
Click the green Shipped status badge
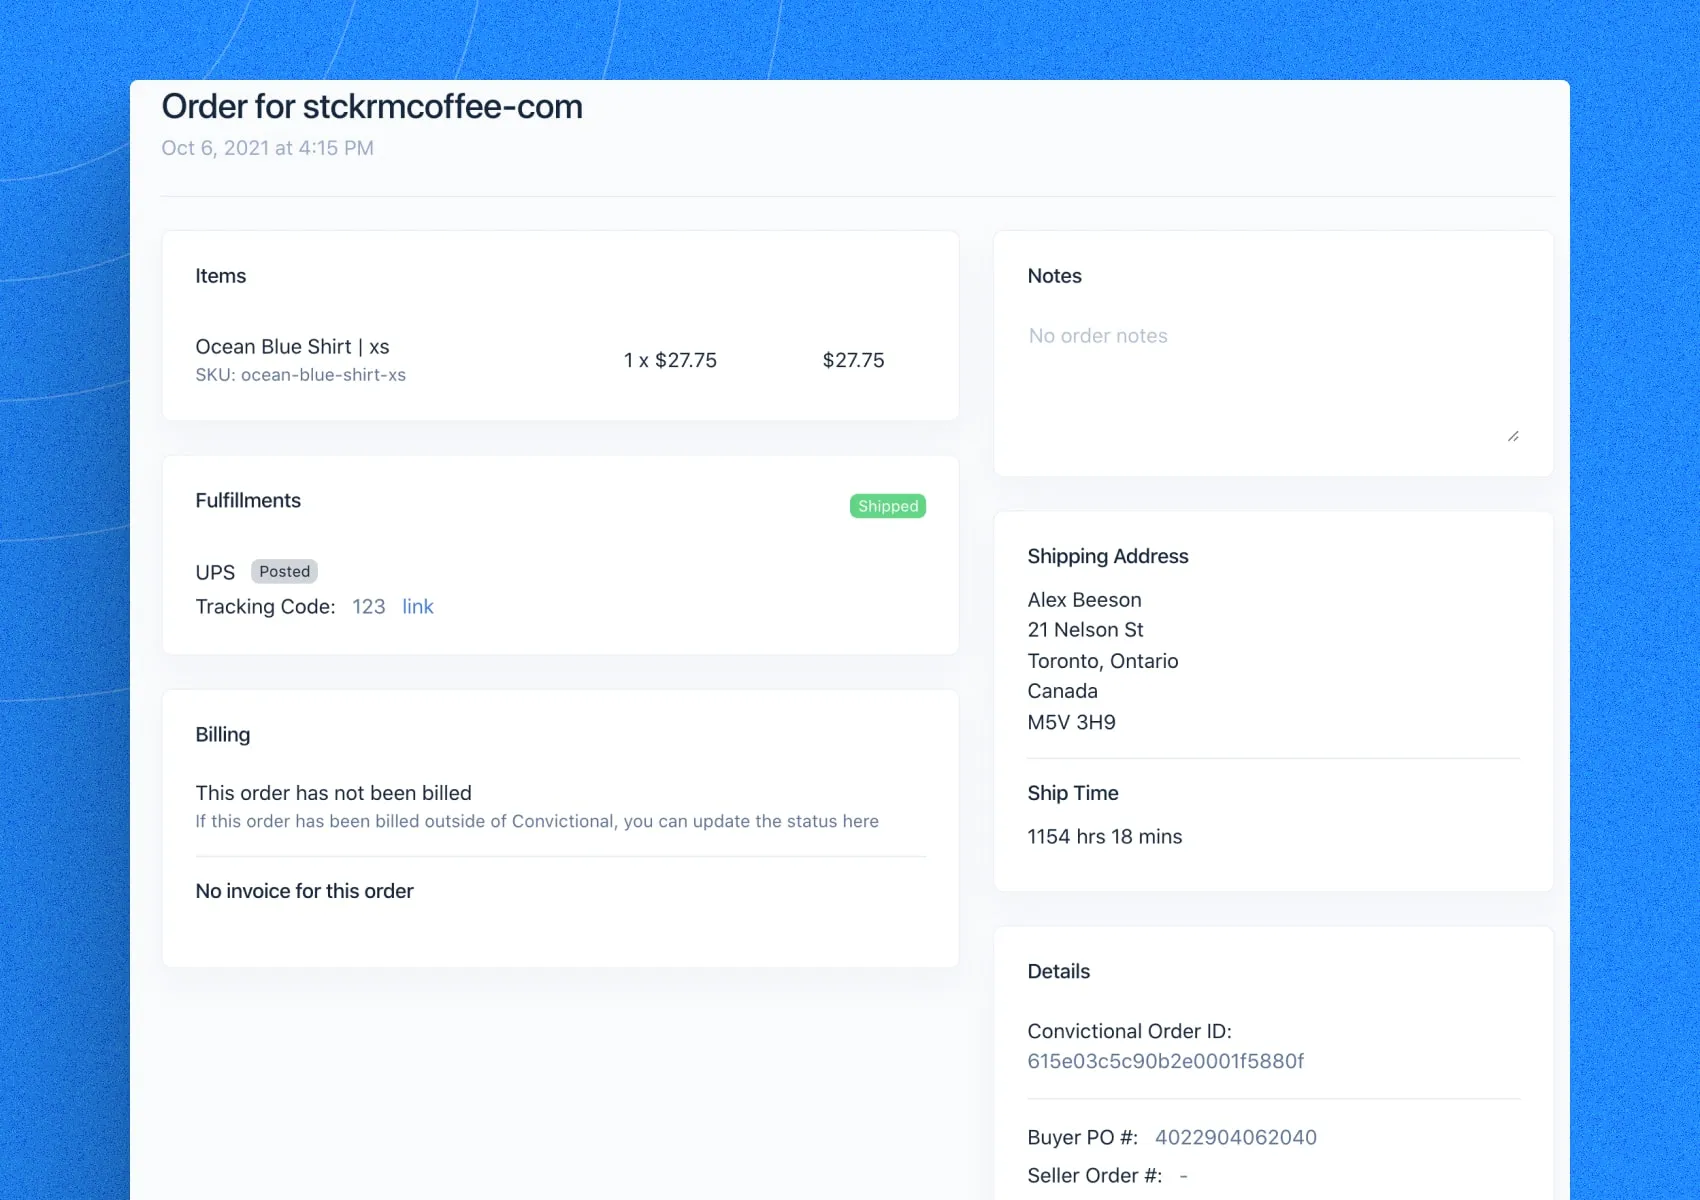point(888,506)
